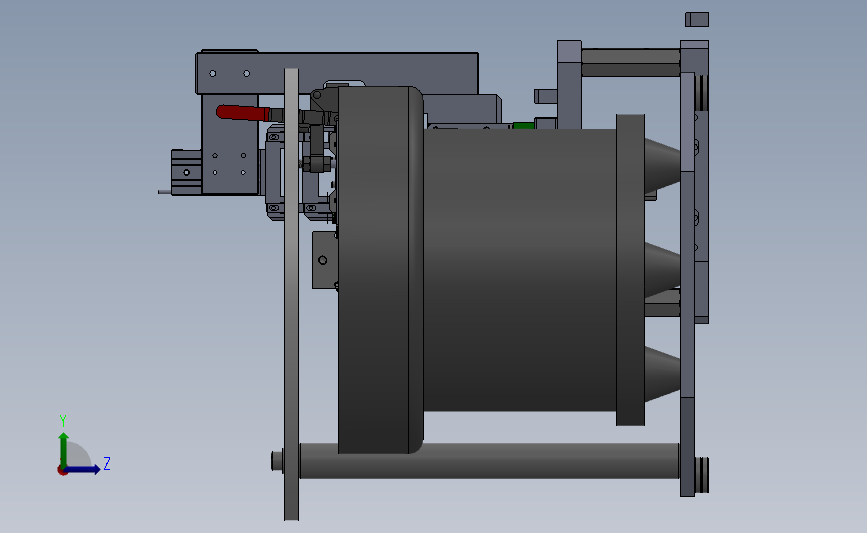Select the large dark drum cylinder body
The image size is (867, 533).
520,270
